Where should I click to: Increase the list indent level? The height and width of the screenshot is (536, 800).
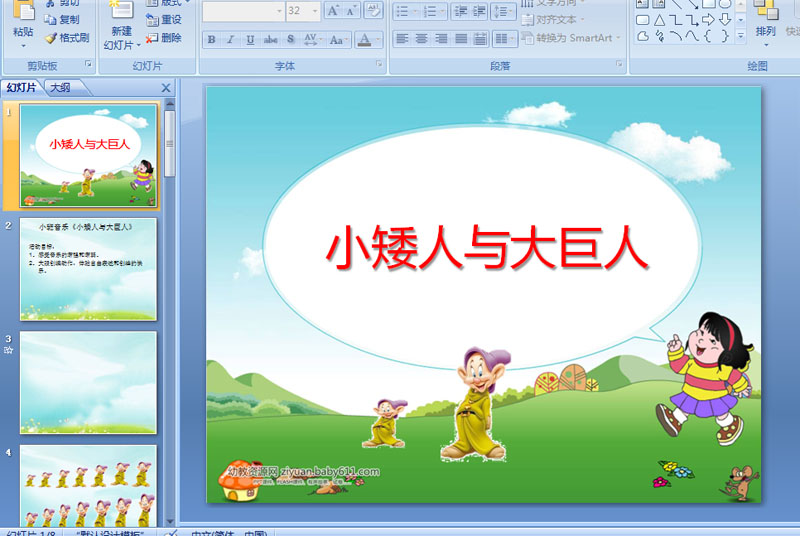[x=478, y=11]
